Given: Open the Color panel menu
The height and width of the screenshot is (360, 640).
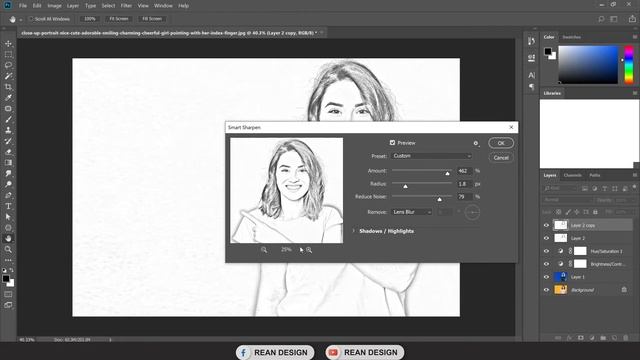Looking at the screenshot, I should pyautogui.click(x=635, y=37).
